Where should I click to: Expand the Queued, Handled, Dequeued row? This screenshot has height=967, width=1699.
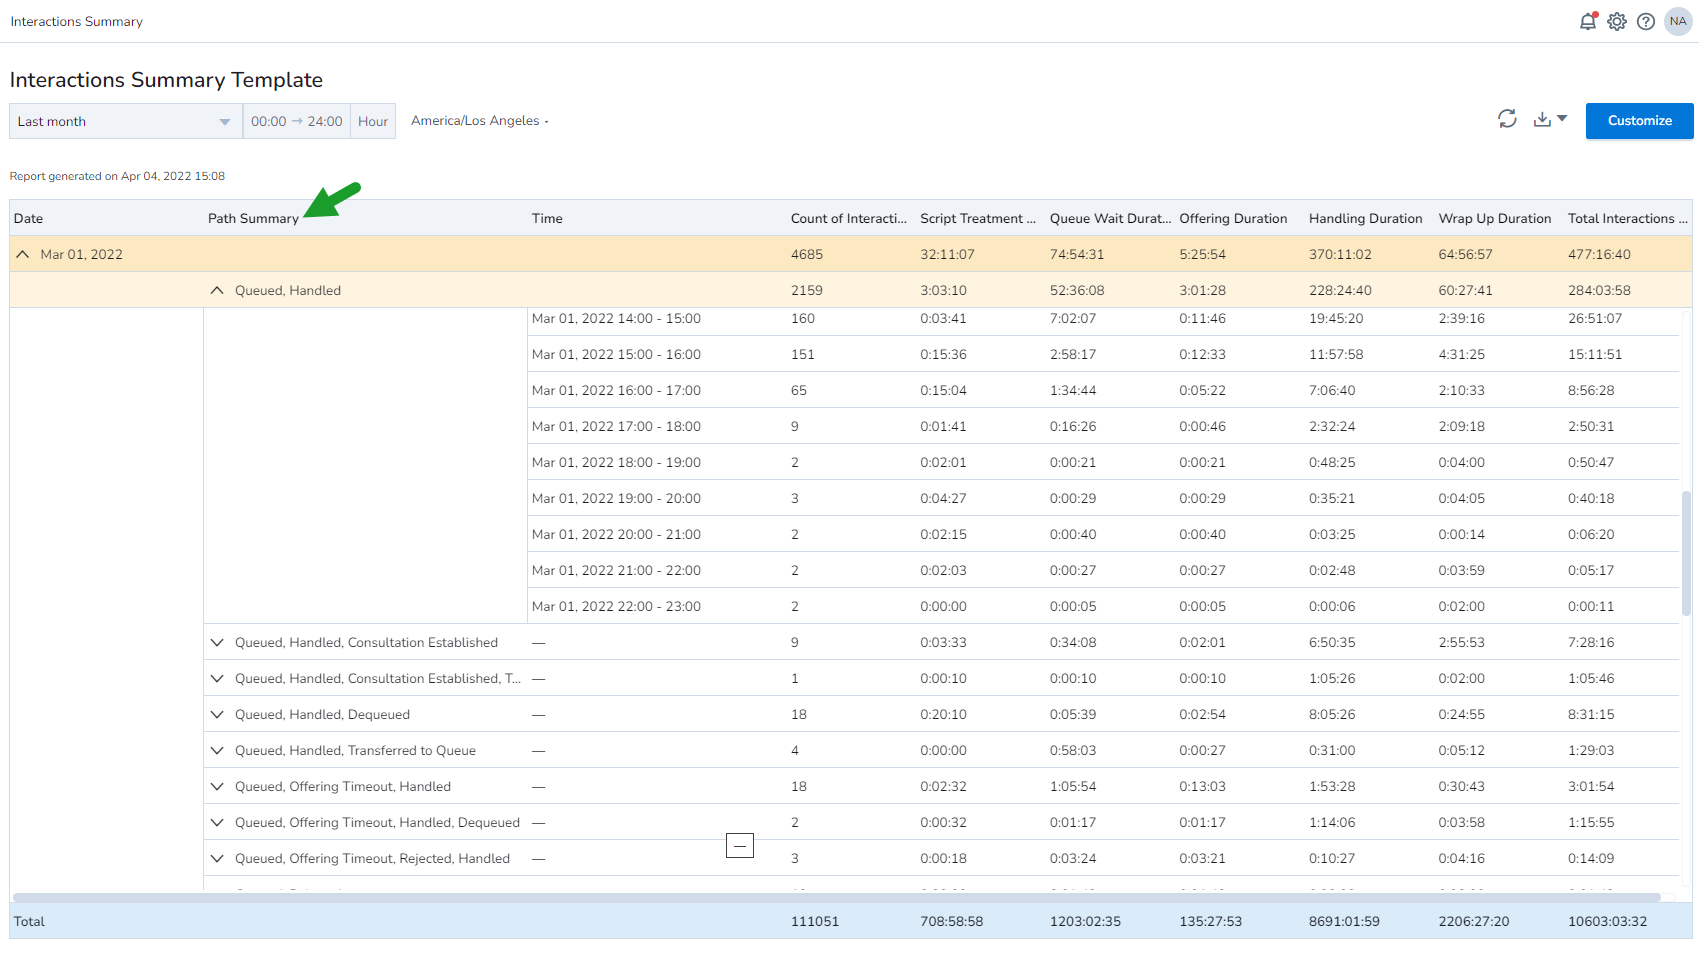217,714
